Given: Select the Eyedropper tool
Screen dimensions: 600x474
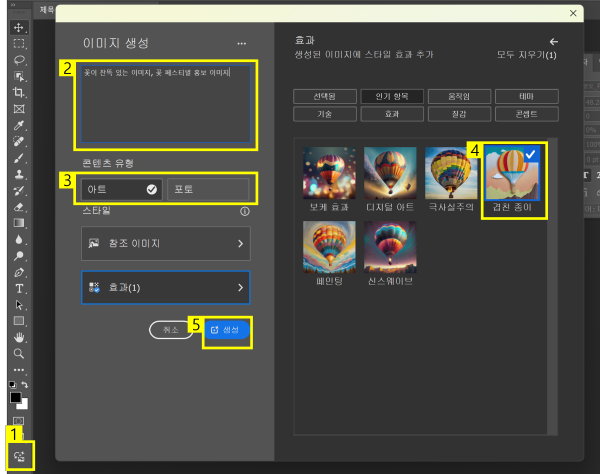Looking at the screenshot, I should [x=18, y=125].
